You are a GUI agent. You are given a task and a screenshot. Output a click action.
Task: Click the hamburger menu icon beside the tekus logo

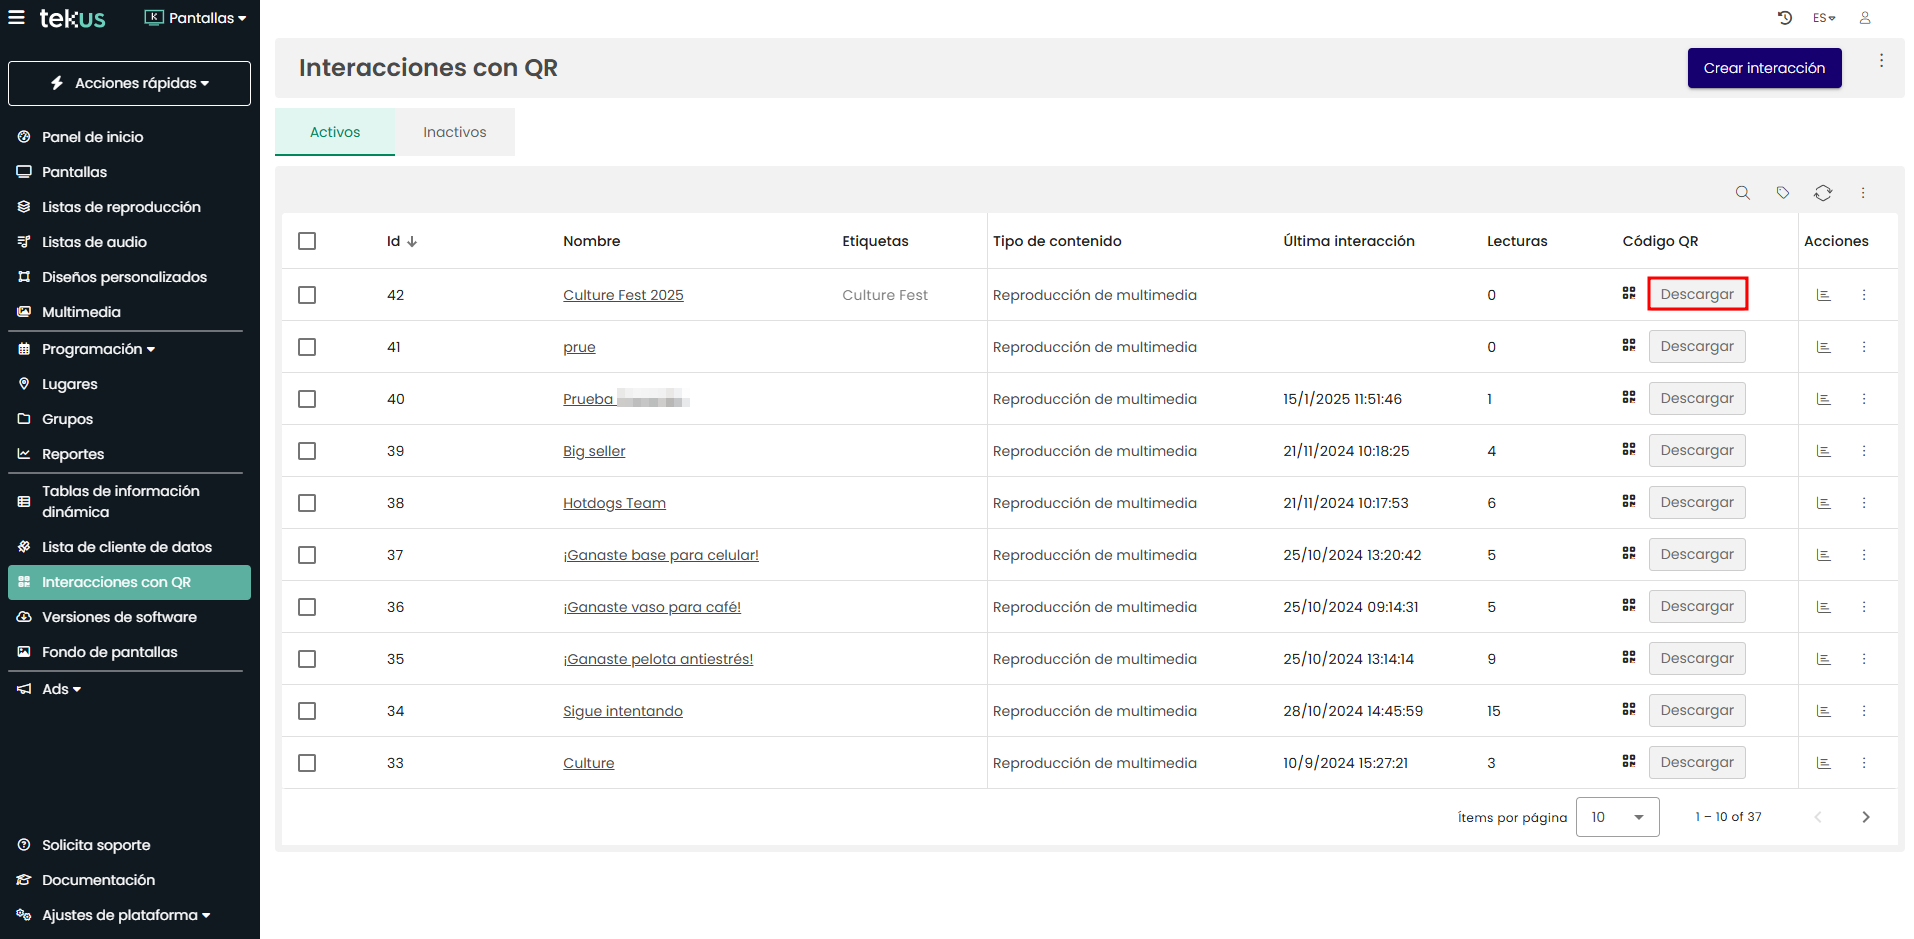coord(16,18)
